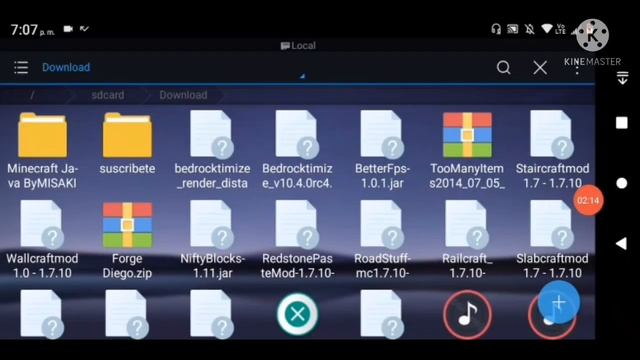
Task: Tap the Android recents square button
Action: tap(622, 122)
